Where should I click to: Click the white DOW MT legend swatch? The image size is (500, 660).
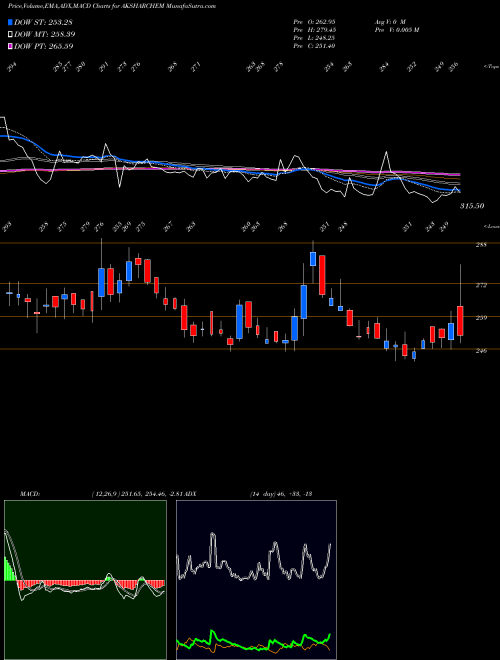(10, 34)
